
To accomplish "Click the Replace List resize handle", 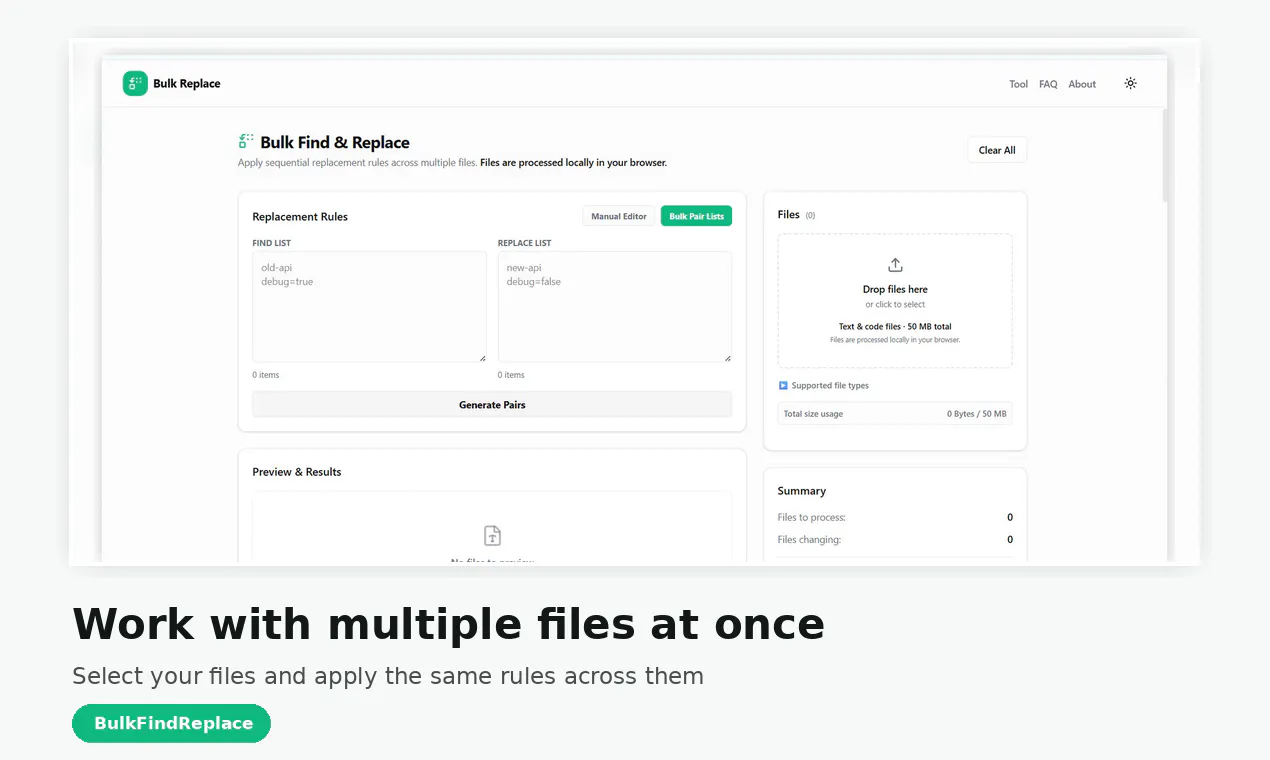I will (x=727, y=358).
